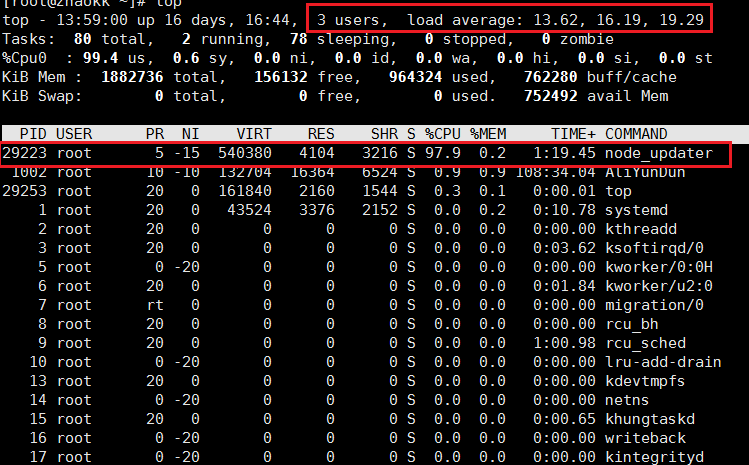Select the node_updater process name
749x465 pixels.
tap(659, 153)
